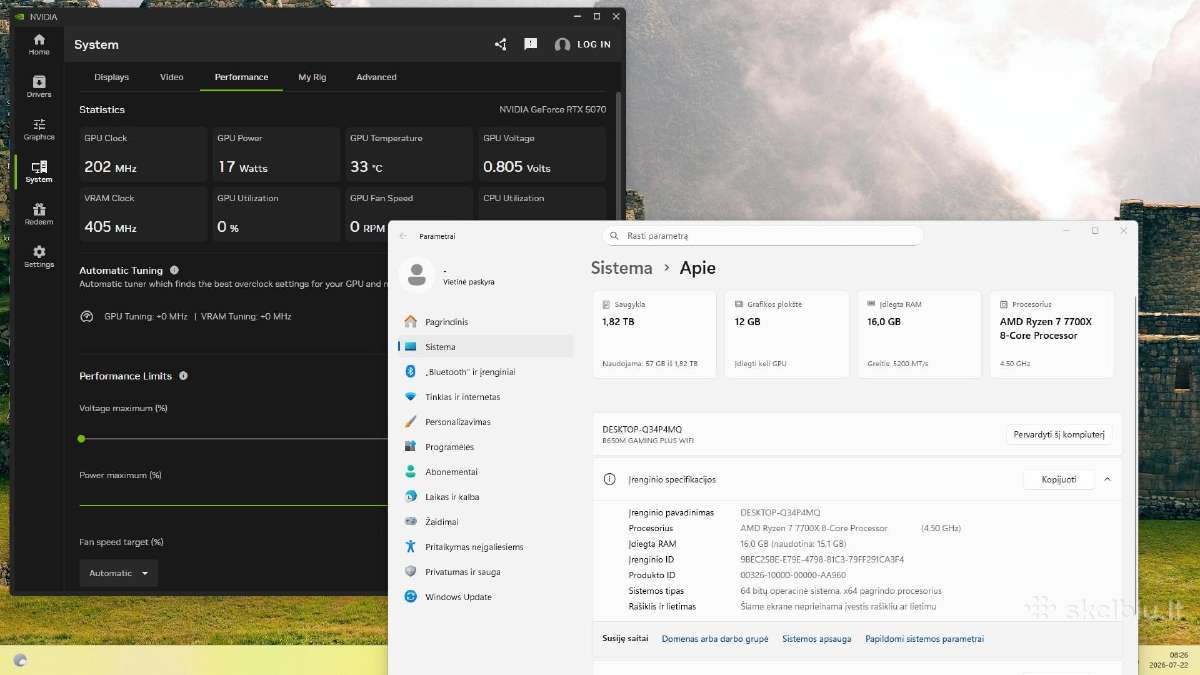Open Settings gear in NVIDIA sidebar

[x=39, y=257]
